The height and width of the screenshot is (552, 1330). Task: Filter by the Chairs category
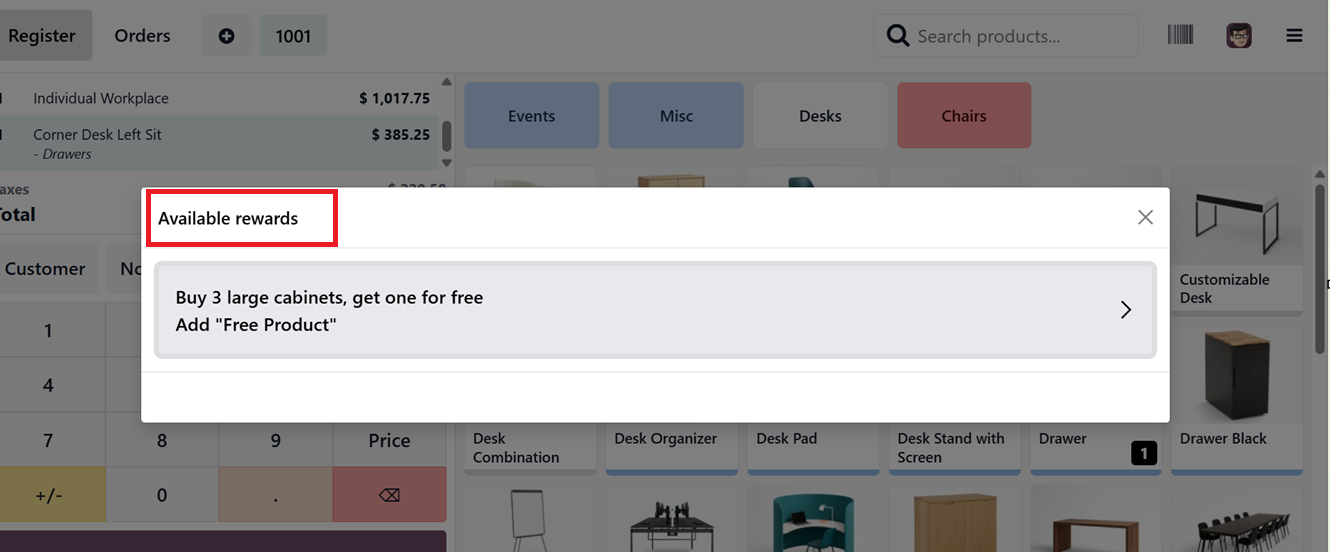tap(963, 116)
